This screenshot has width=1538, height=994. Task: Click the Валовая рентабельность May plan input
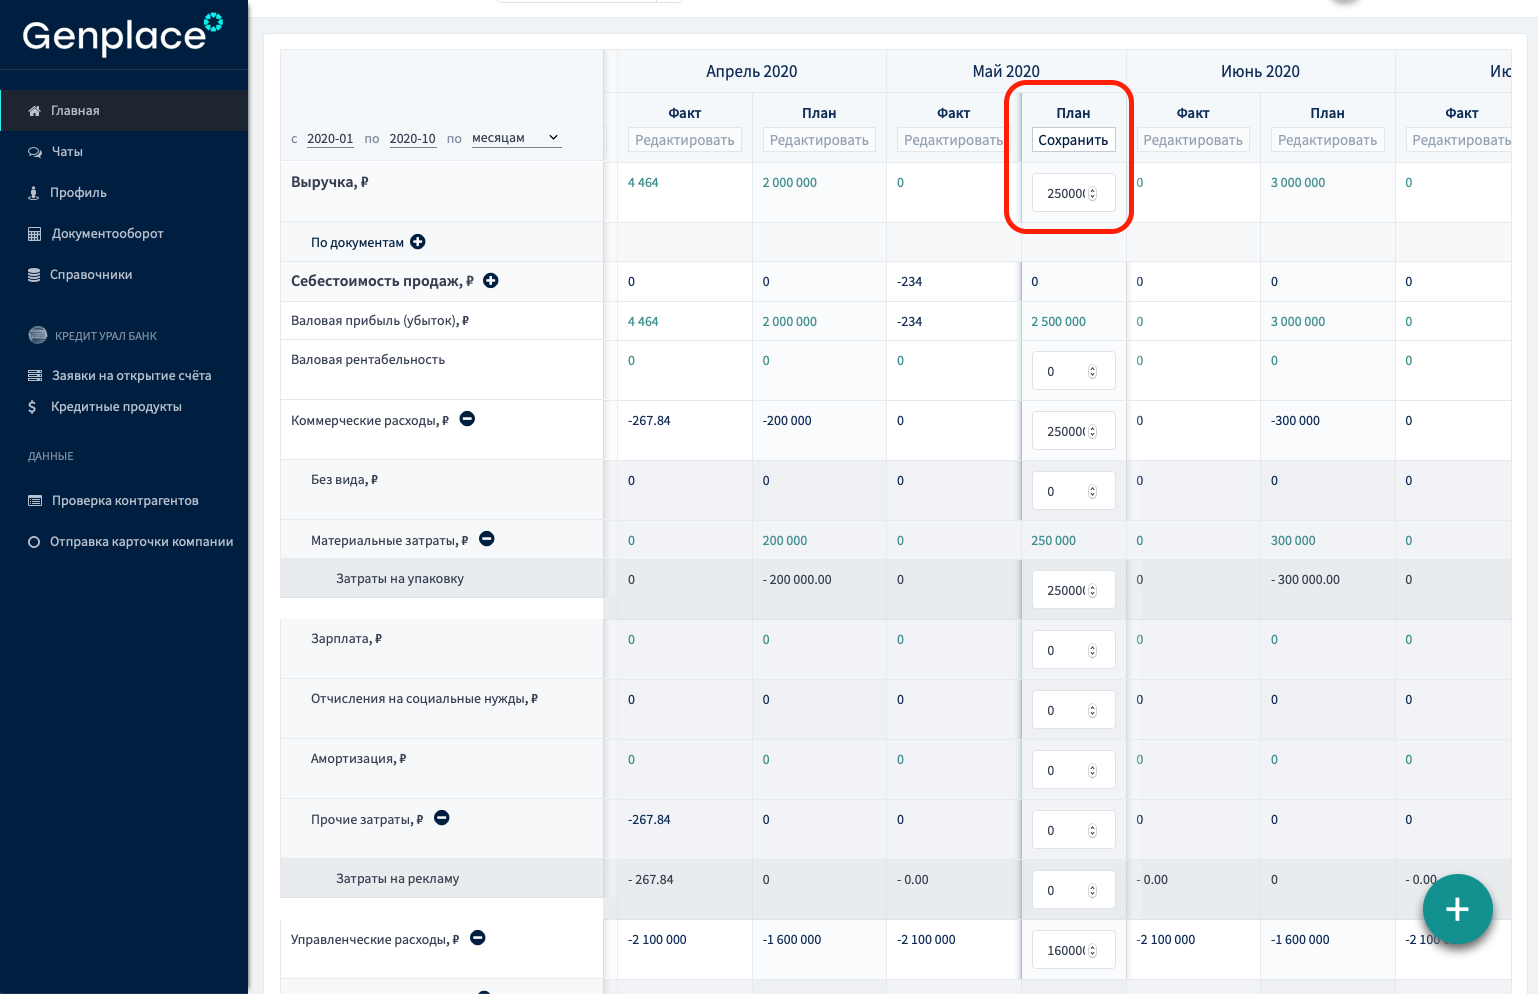[1073, 371]
